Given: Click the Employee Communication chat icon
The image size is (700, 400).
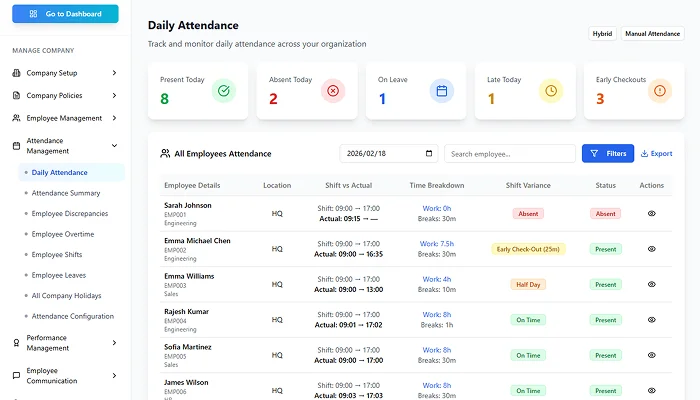Looking at the screenshot, I should tap(17, 375).
